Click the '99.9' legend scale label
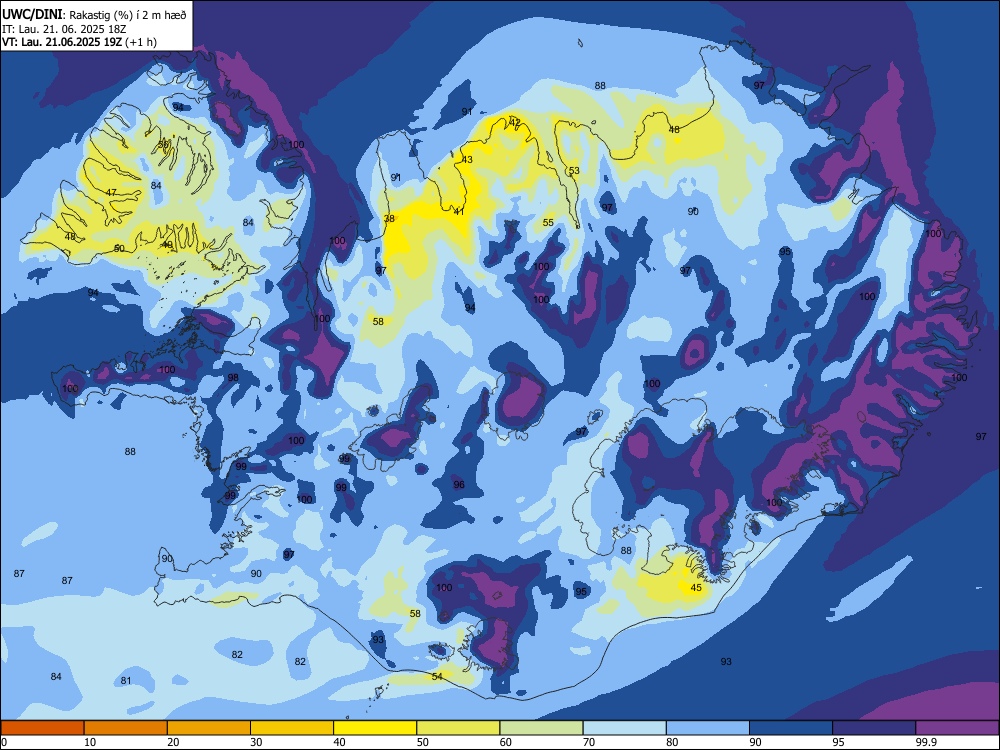Viewport: 1000px width, 750px height. click(x=926, y=742)
